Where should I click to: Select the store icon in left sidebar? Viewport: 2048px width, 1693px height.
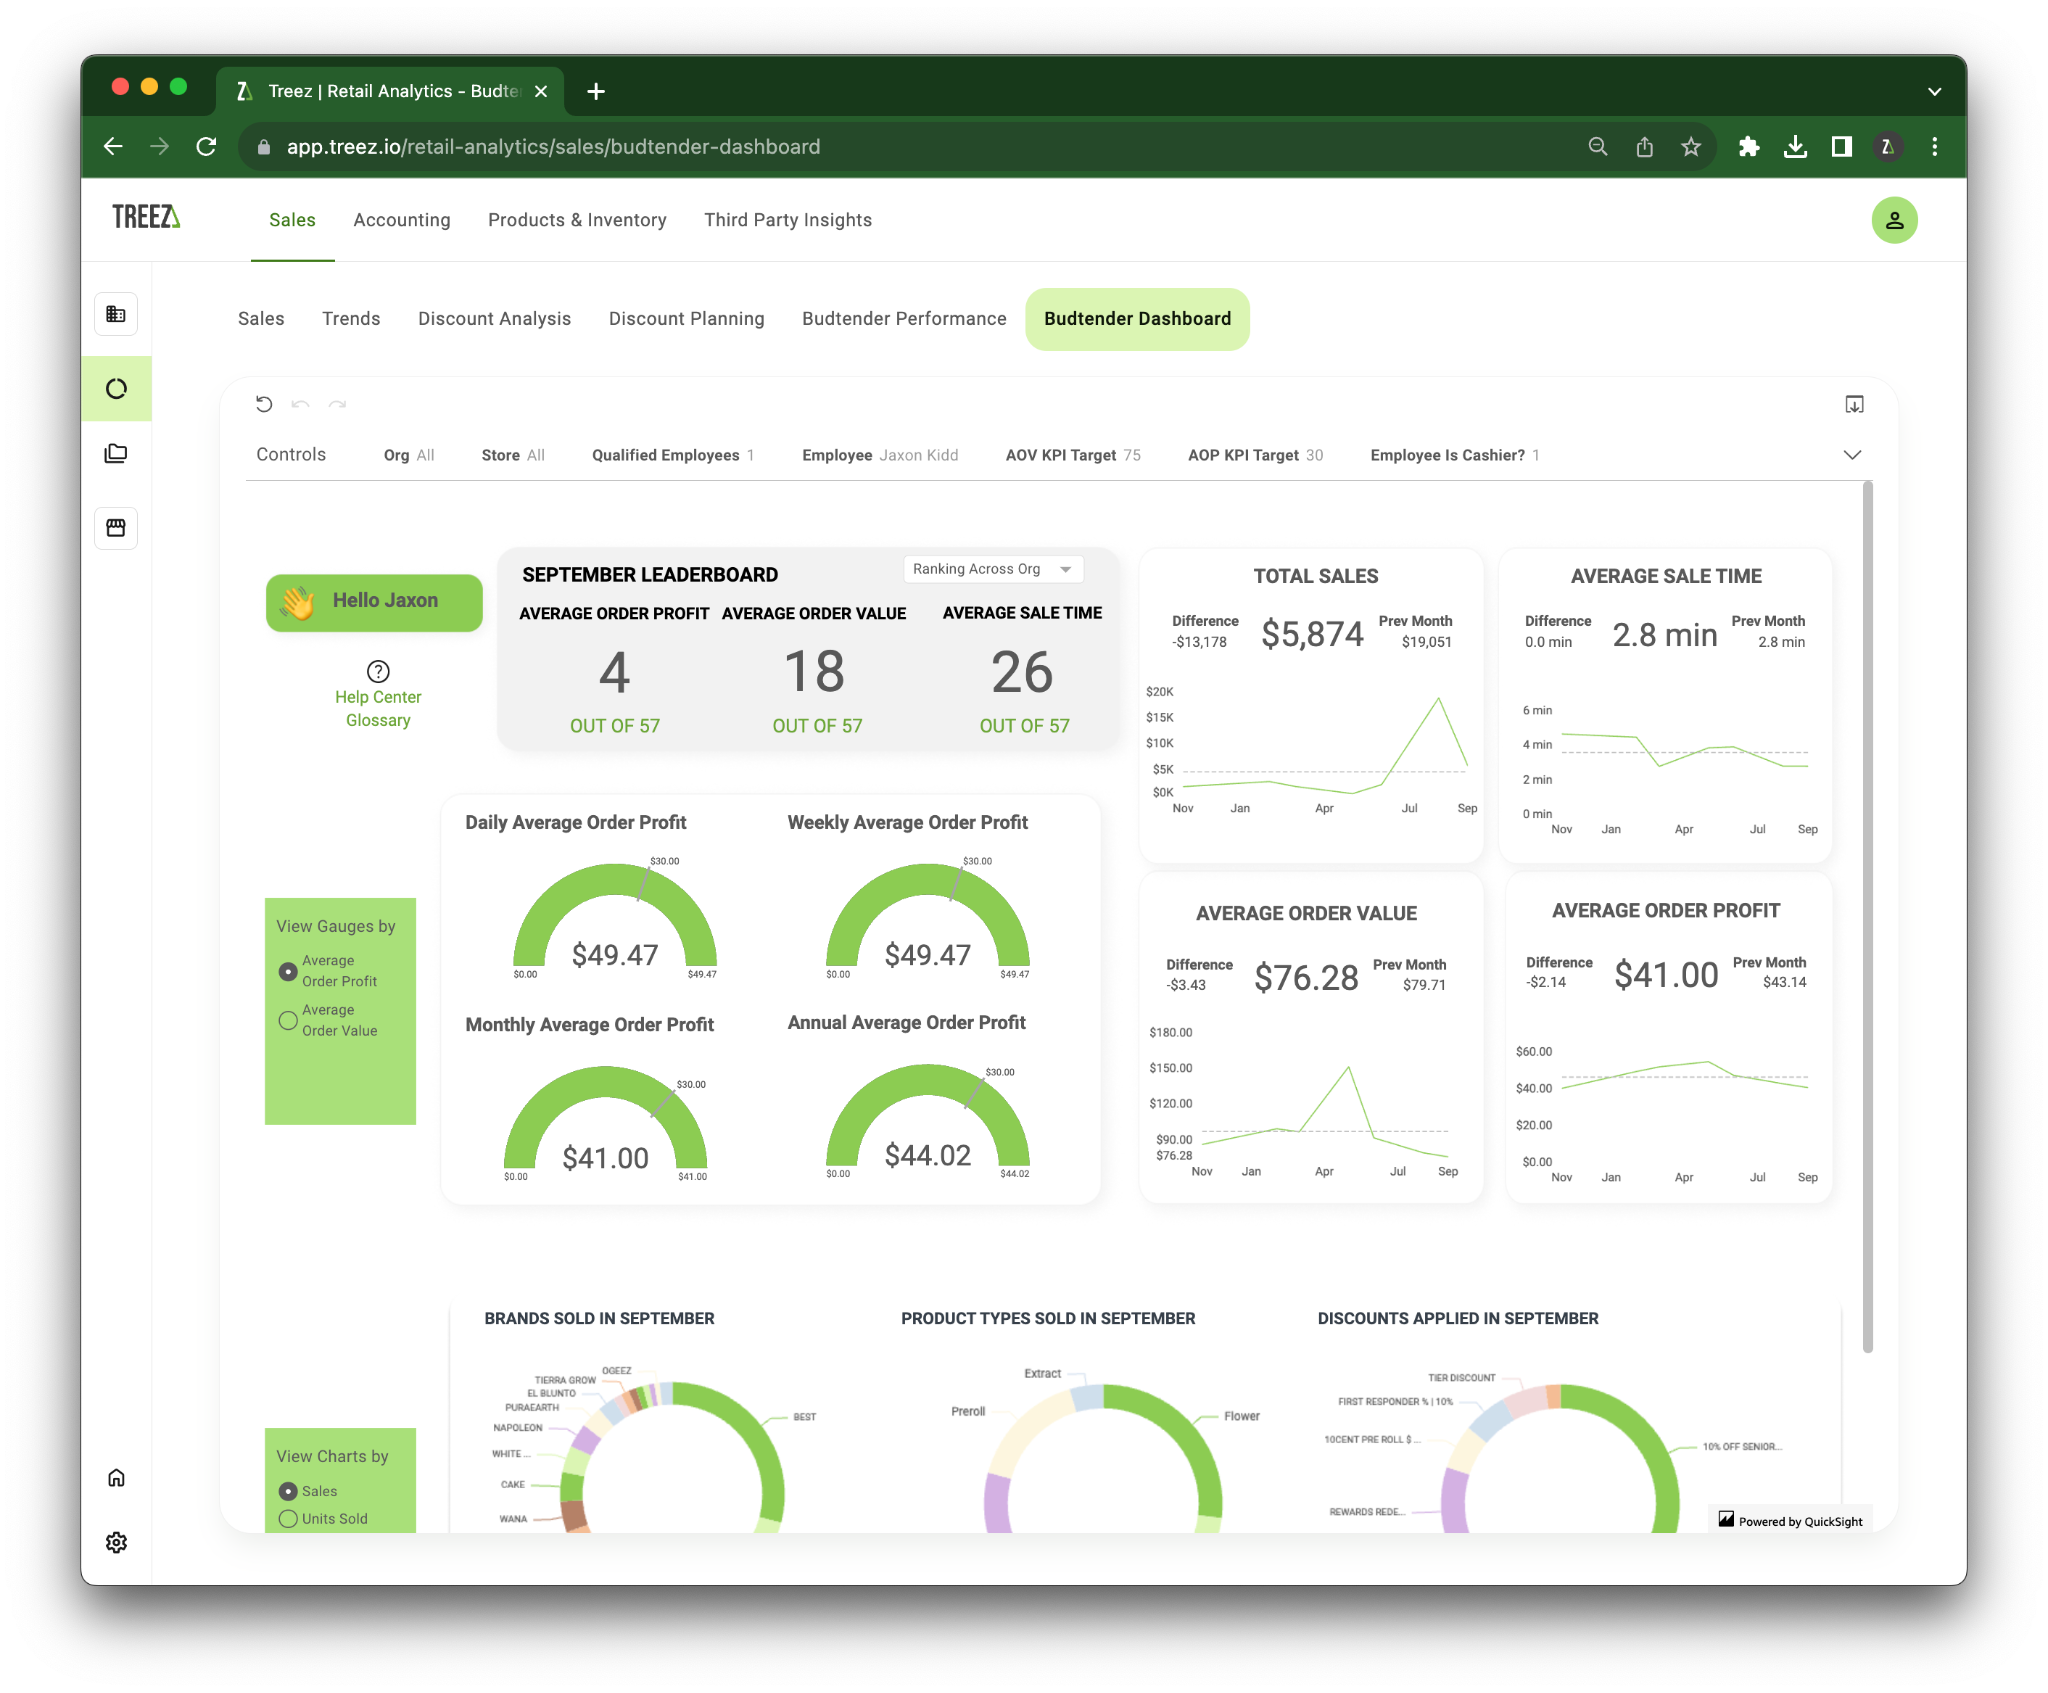pyautogui.click(x=116, y=528)
